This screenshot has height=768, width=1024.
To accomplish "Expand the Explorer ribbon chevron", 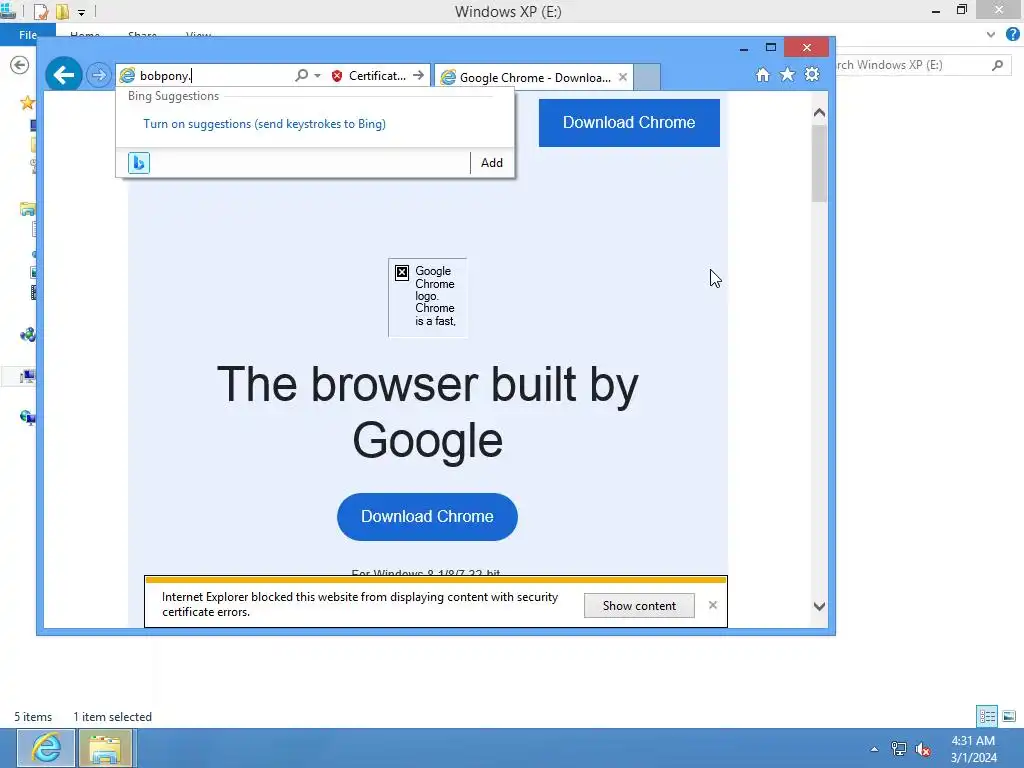I will coord(991,35).
